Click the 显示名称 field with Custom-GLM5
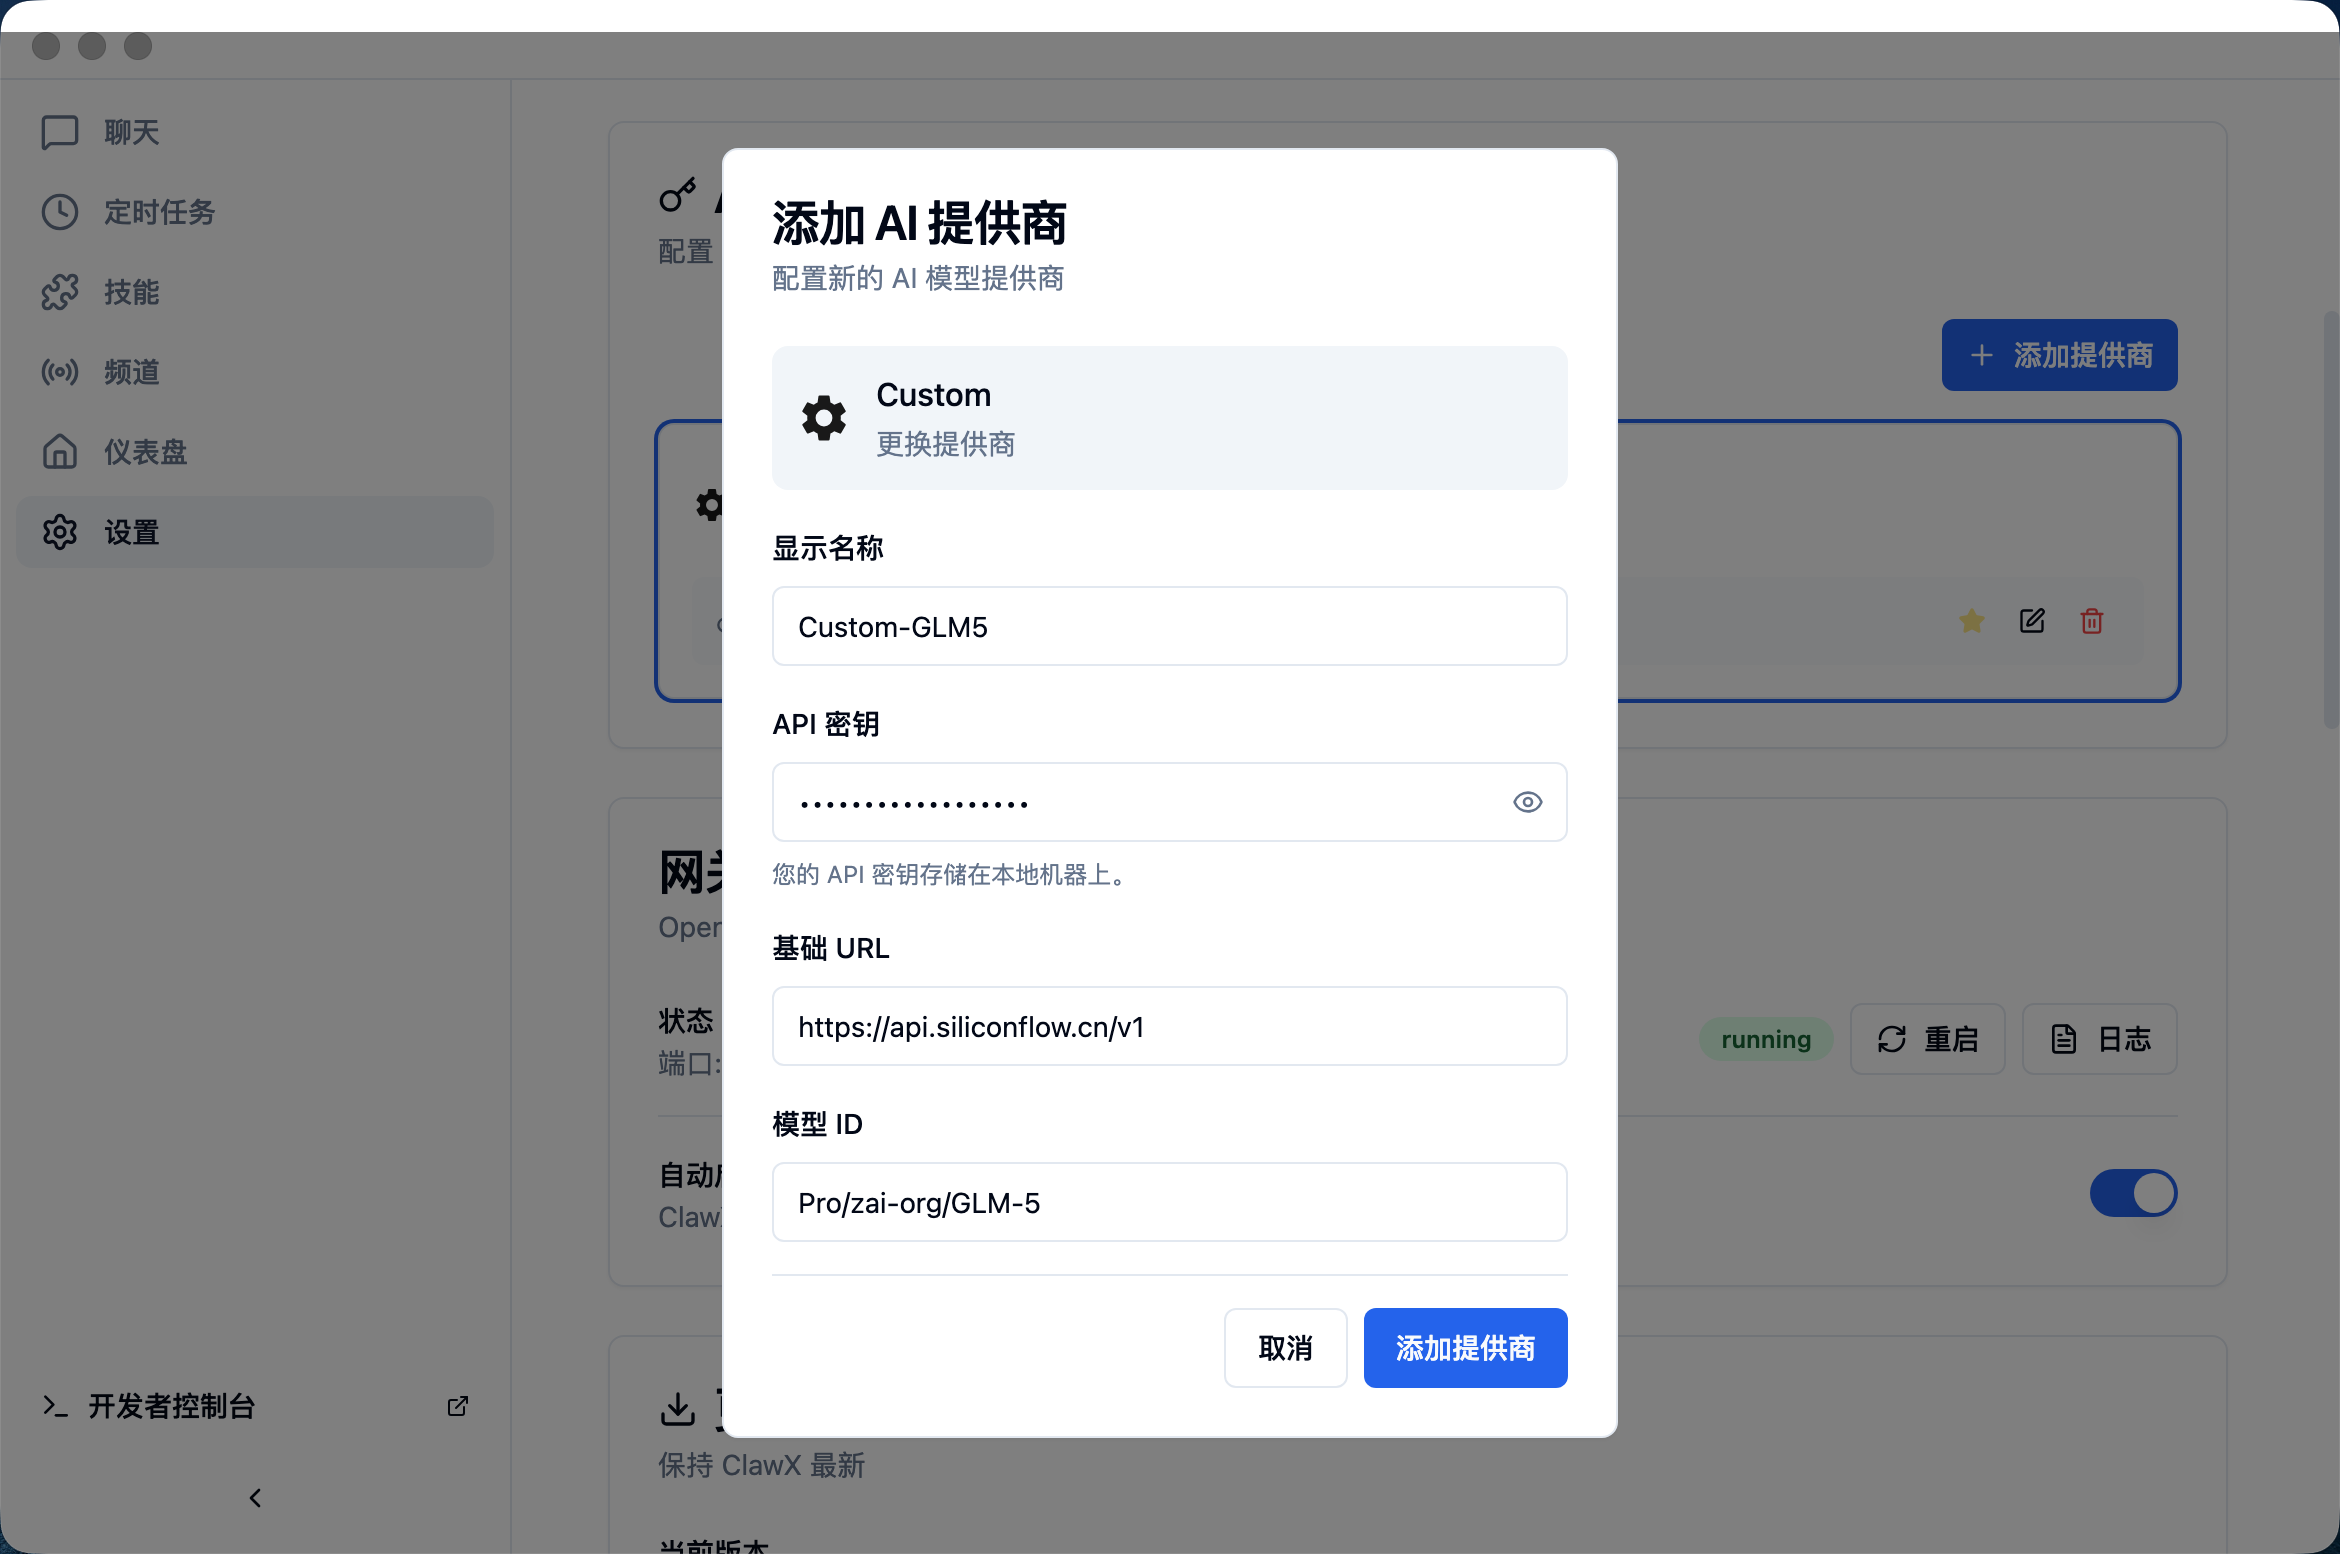2340x1554 pixels. coord(1169,627)
